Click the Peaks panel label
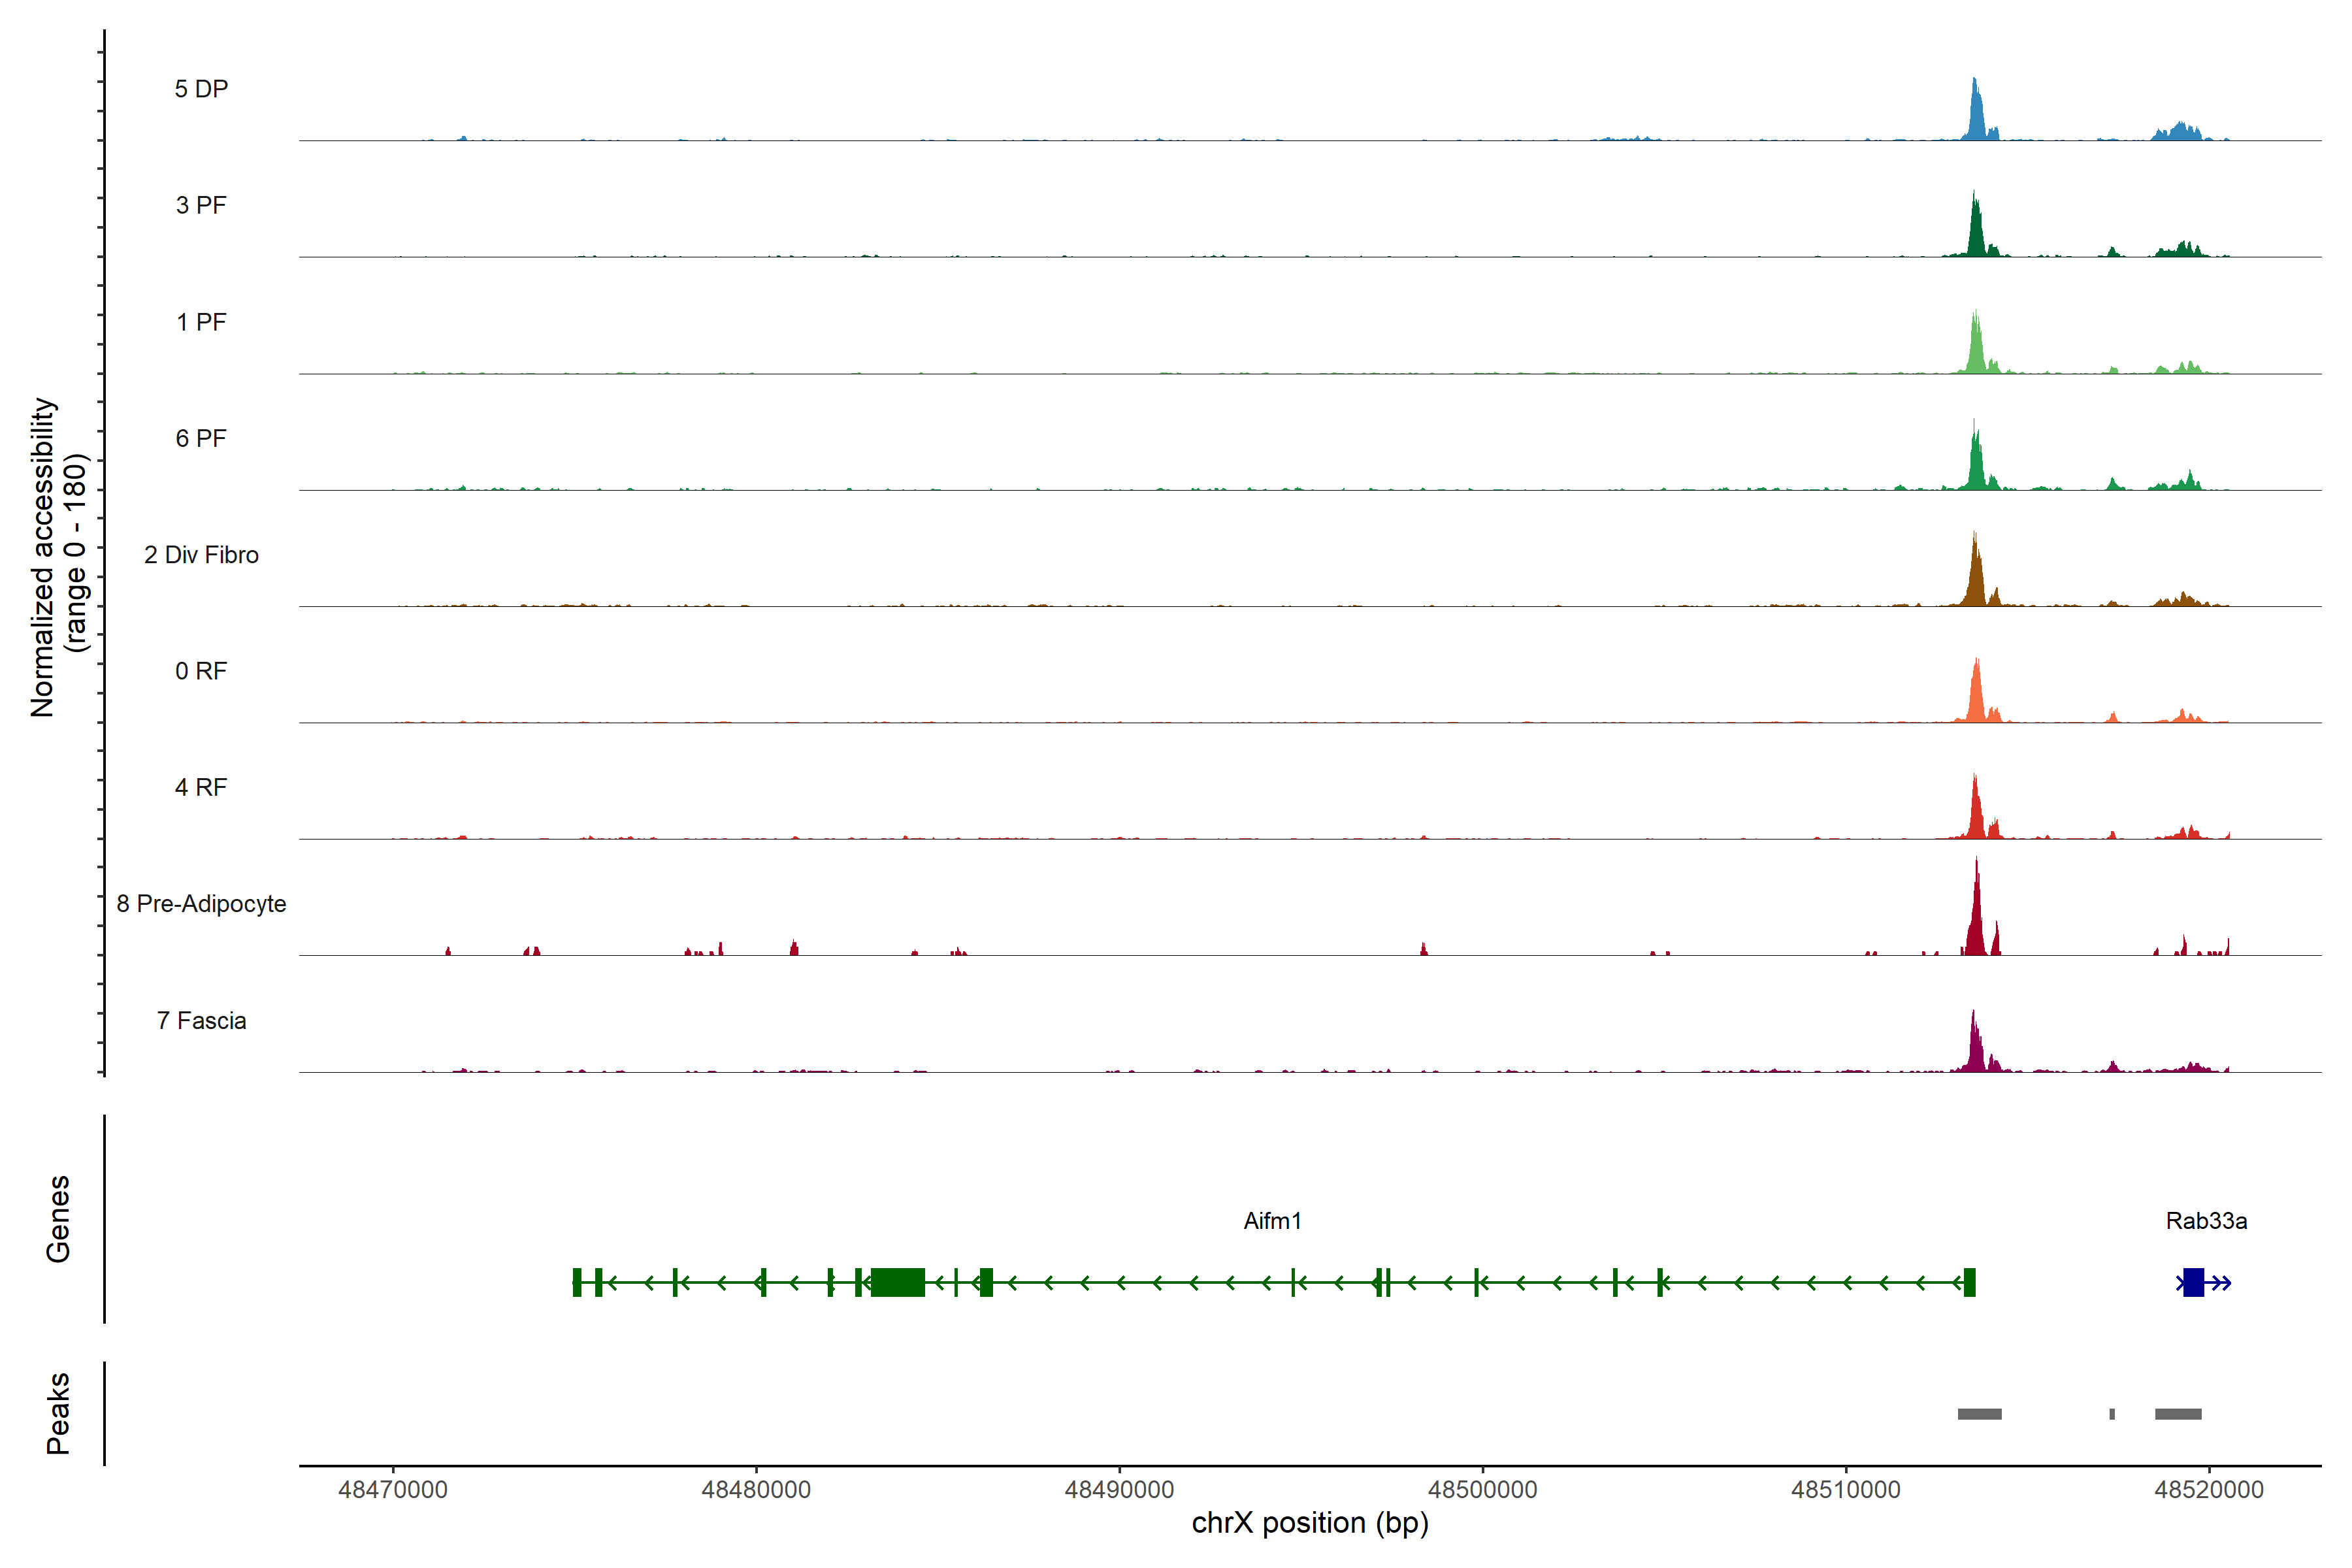Viewport: 2352px width, 1568px height. pos(58,1413)
